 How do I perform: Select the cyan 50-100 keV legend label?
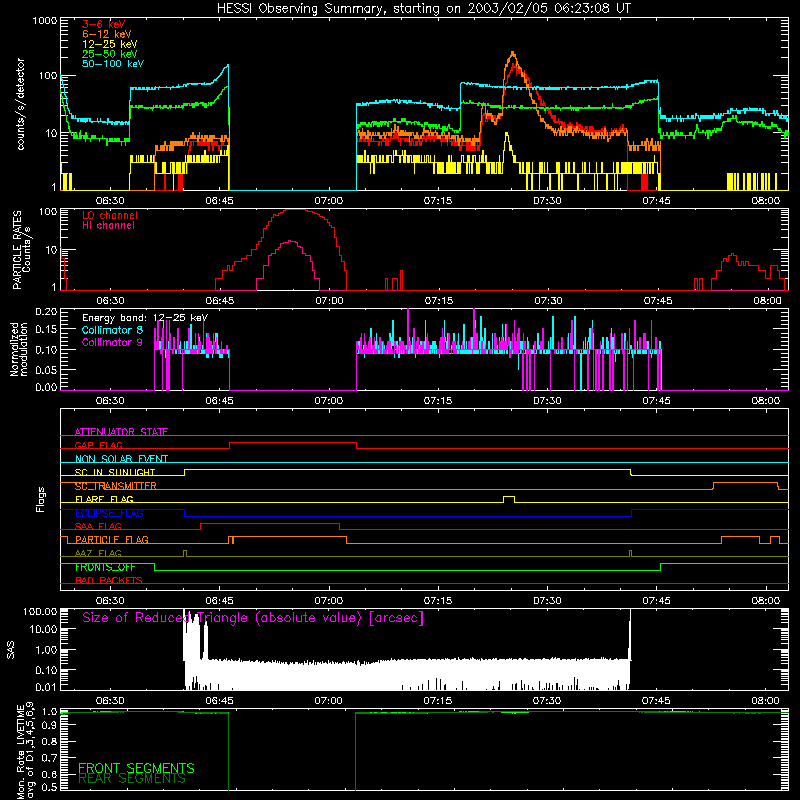pyautogui.click(x=113, y=64)
